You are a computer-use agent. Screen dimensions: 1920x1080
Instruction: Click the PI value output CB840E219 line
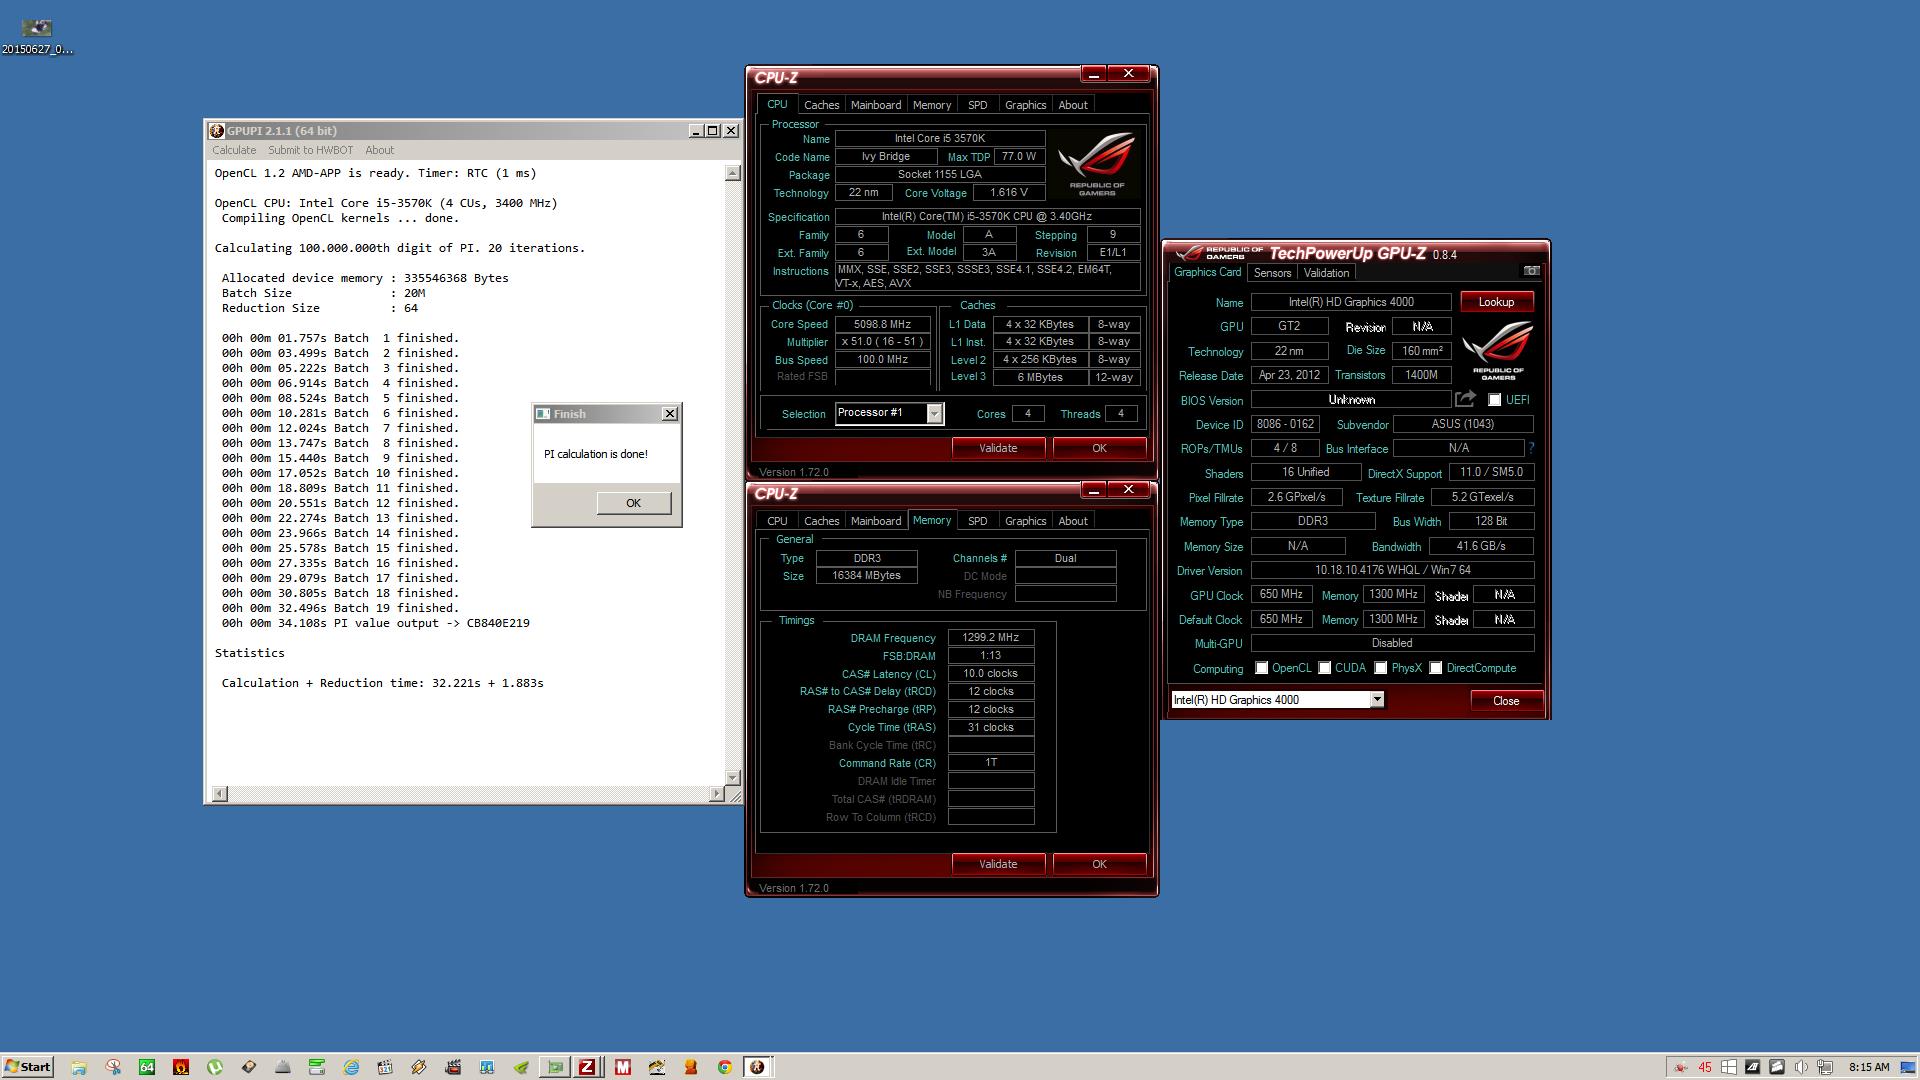[x=375, y=623]
